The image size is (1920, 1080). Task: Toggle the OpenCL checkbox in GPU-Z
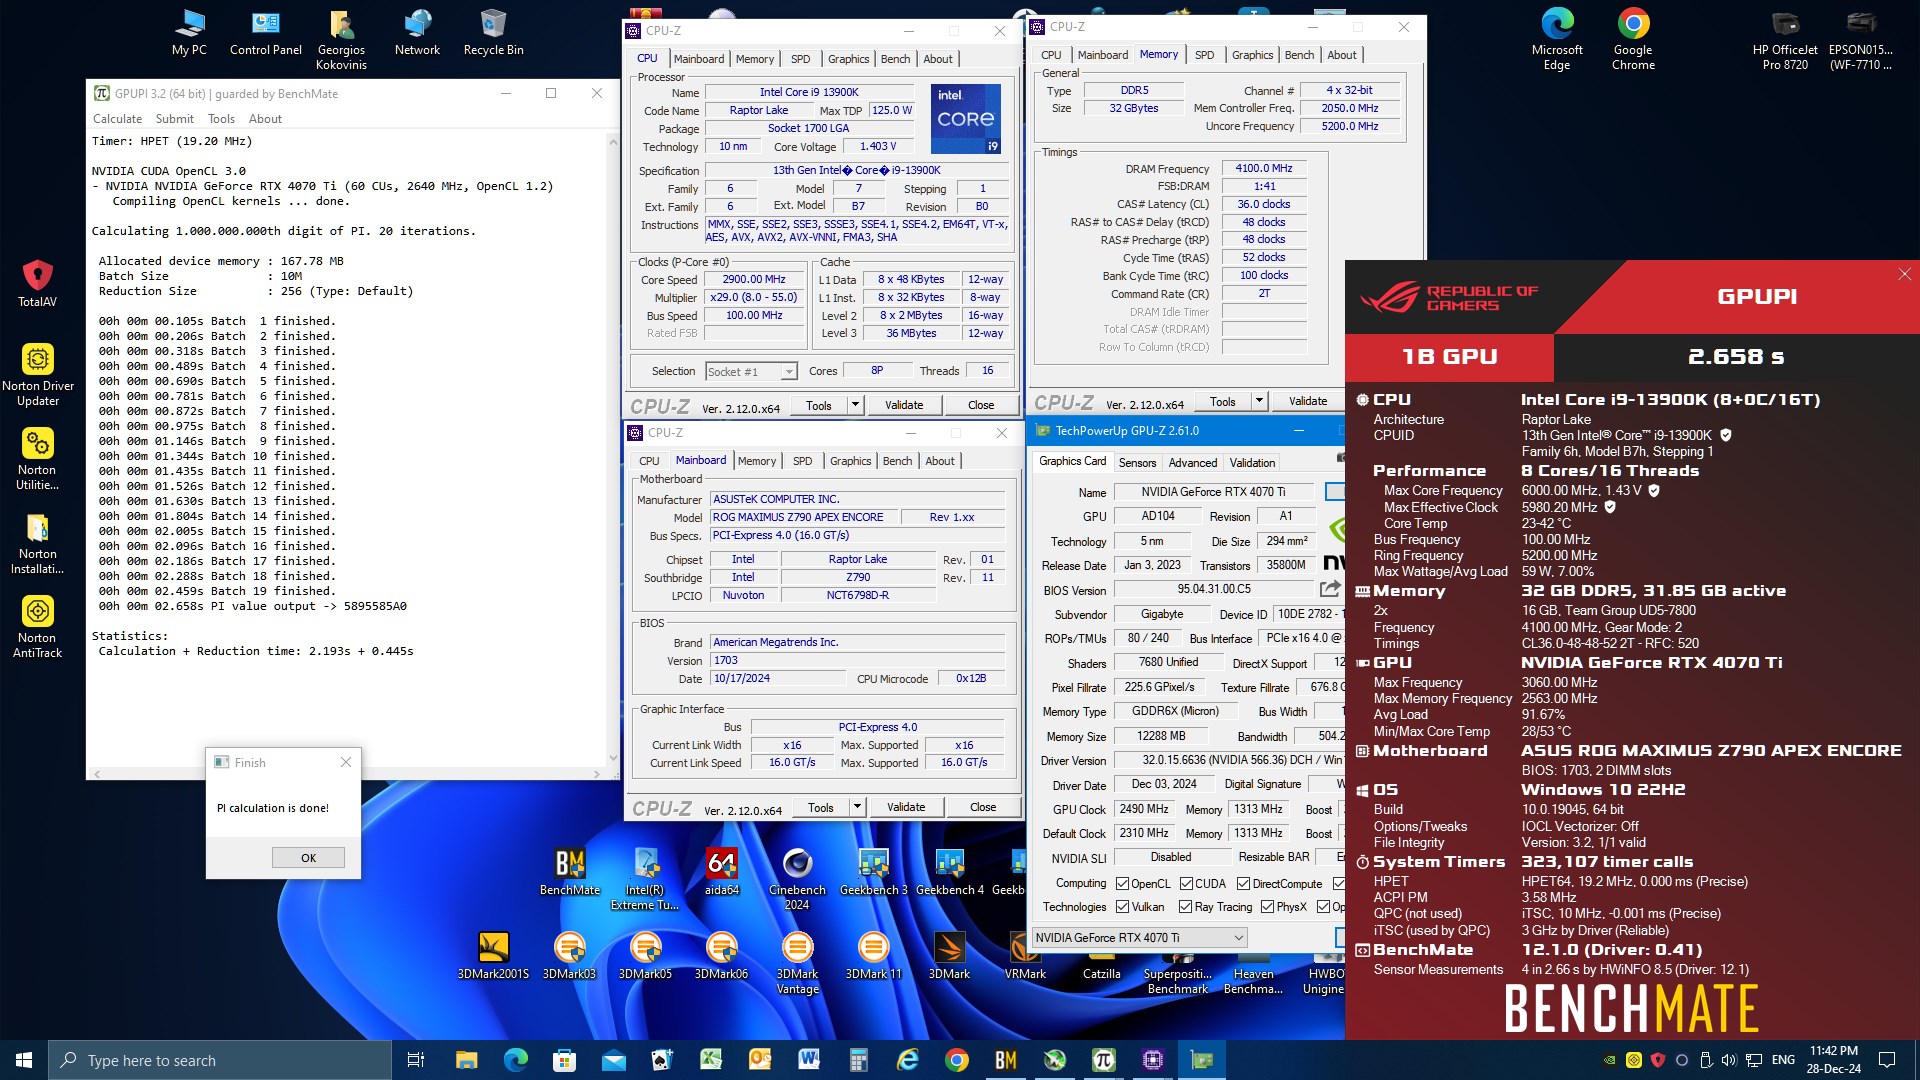(1122, 884)
